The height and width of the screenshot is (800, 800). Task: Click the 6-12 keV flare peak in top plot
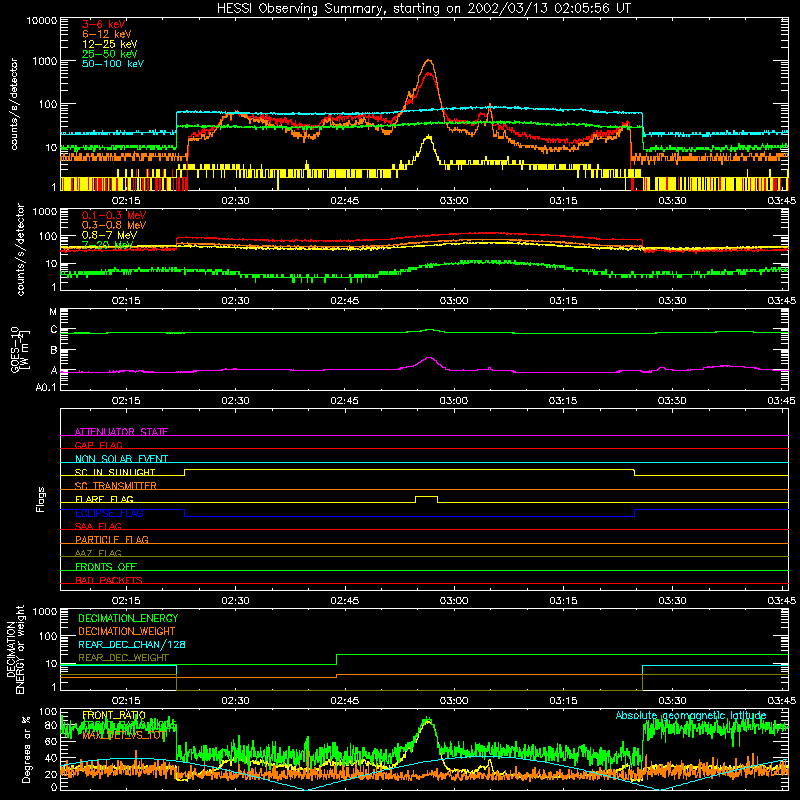429,60
